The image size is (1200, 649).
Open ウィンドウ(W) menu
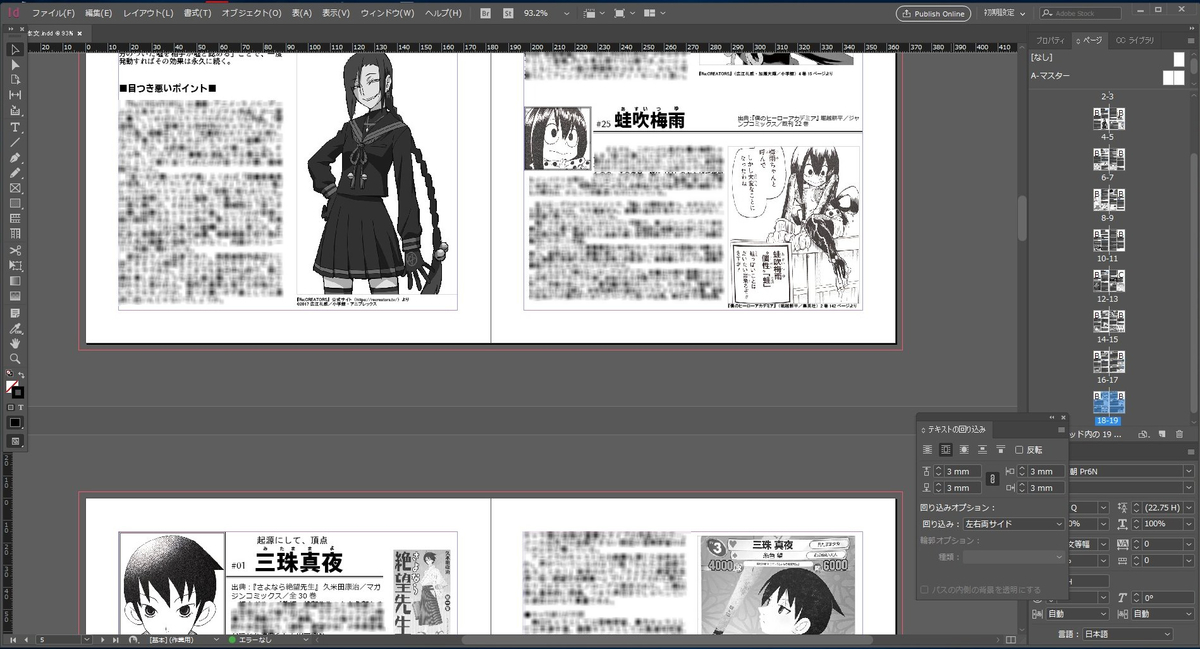tap(387, 14)
